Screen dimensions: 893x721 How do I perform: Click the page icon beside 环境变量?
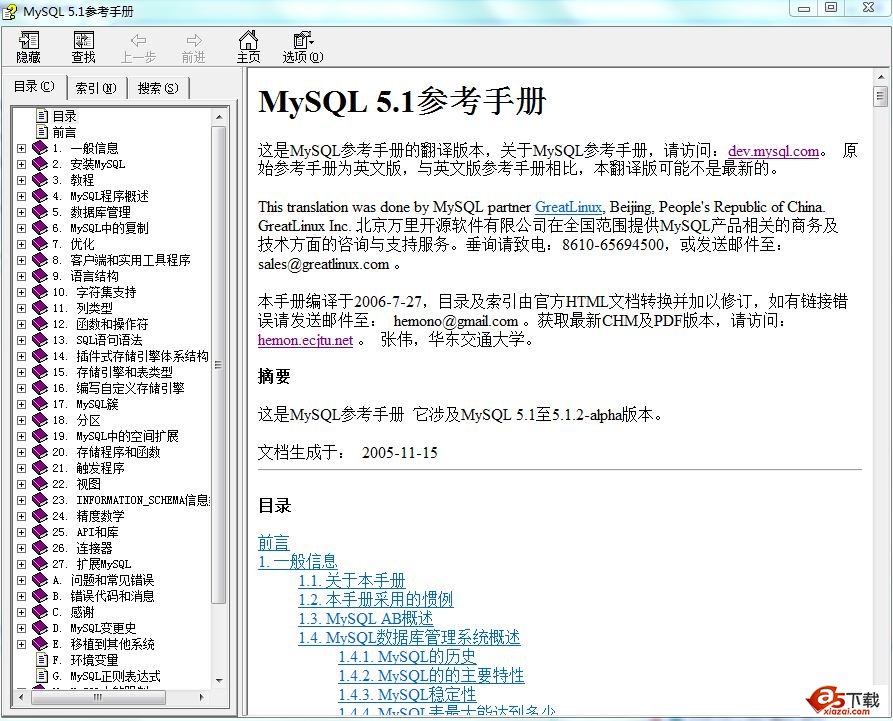(x=42, y=660)
